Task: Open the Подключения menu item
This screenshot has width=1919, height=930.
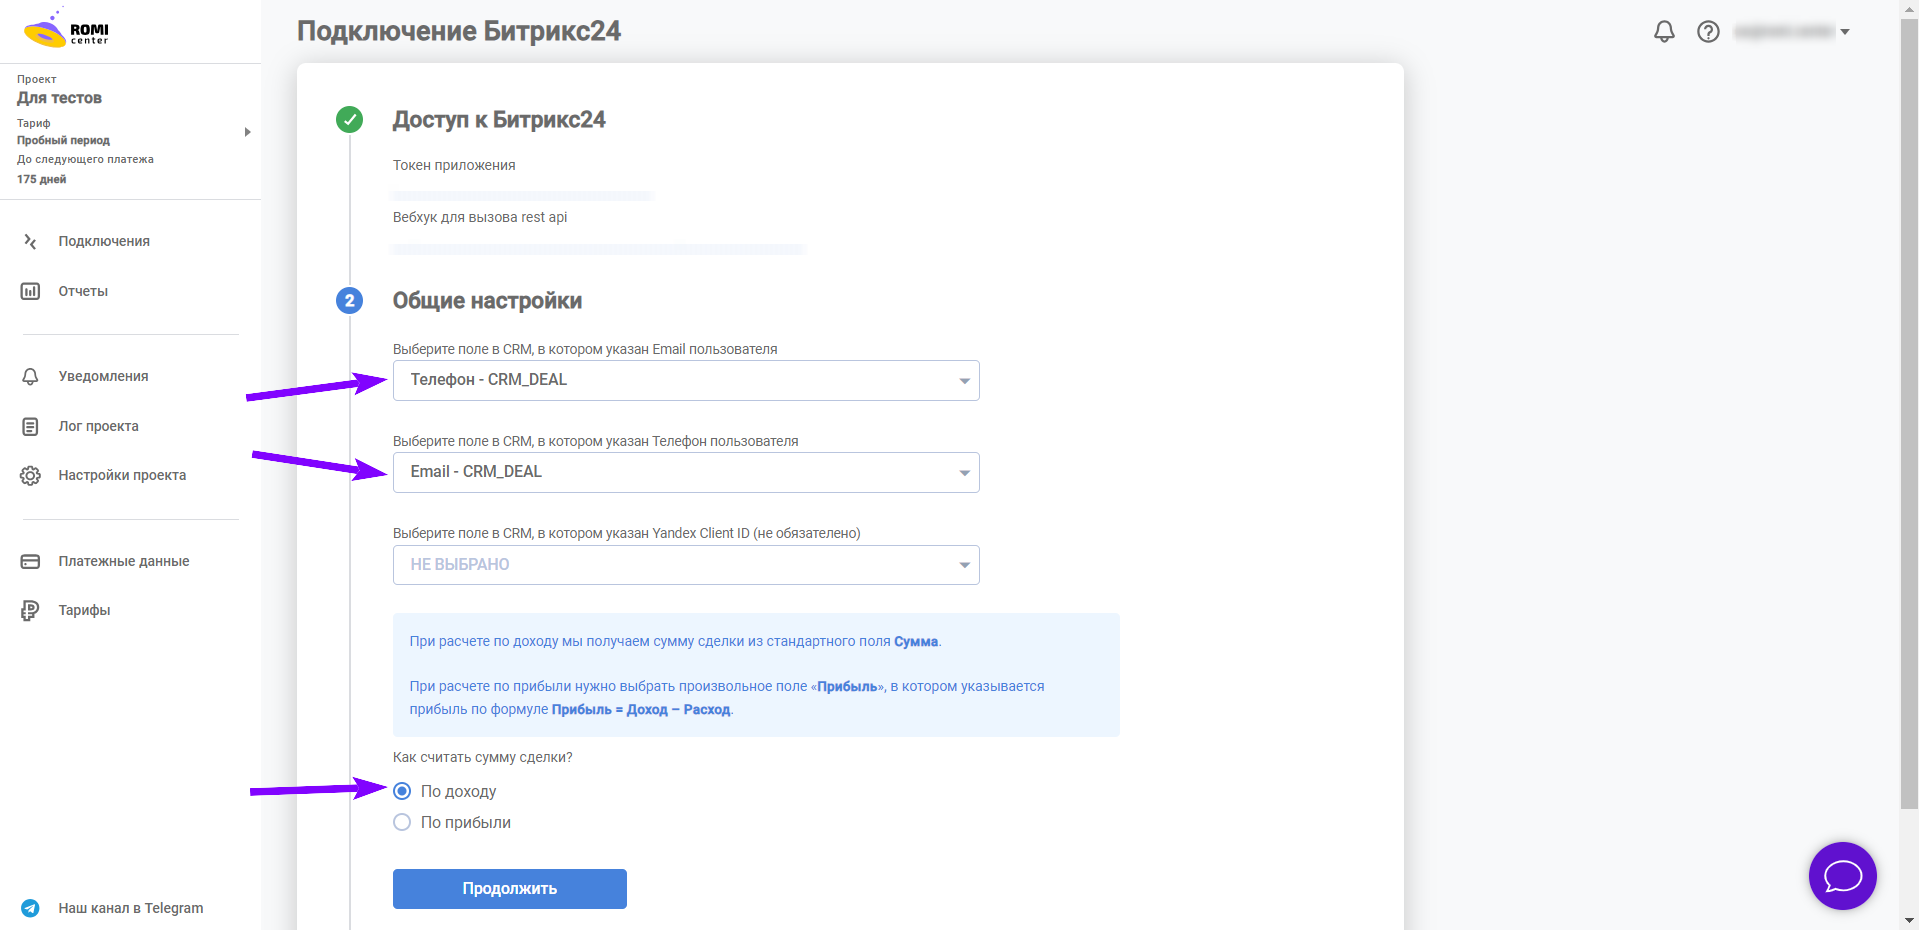Action: (x=104, y=241)
